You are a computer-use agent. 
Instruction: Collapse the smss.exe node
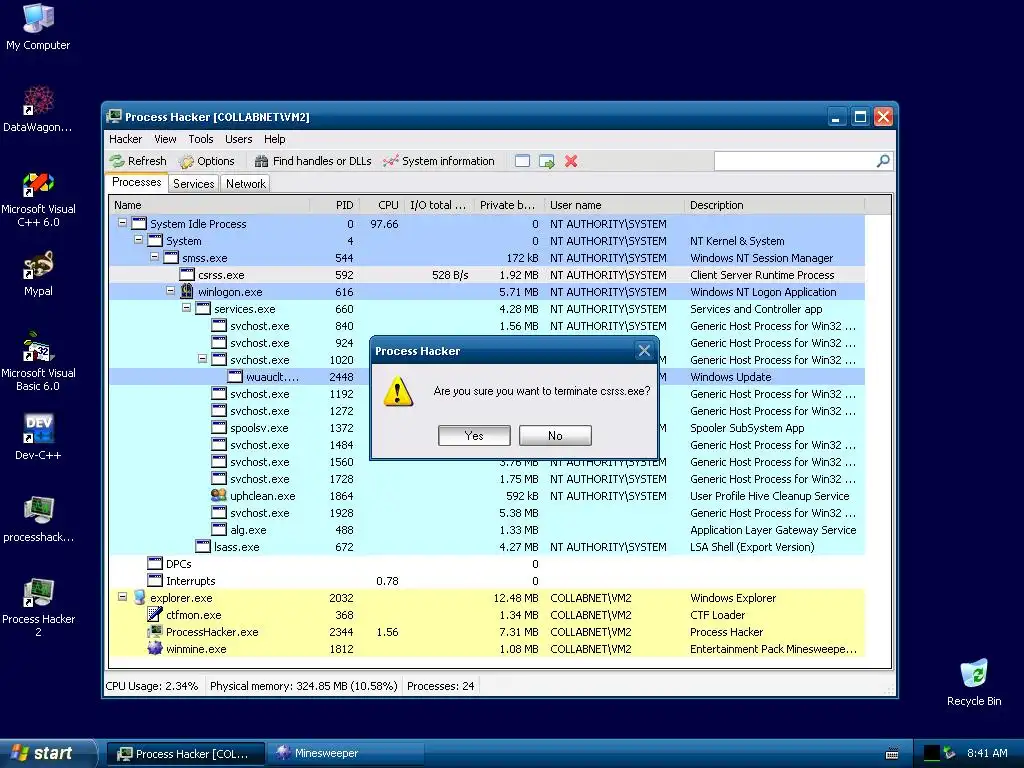tap(155, 257)
